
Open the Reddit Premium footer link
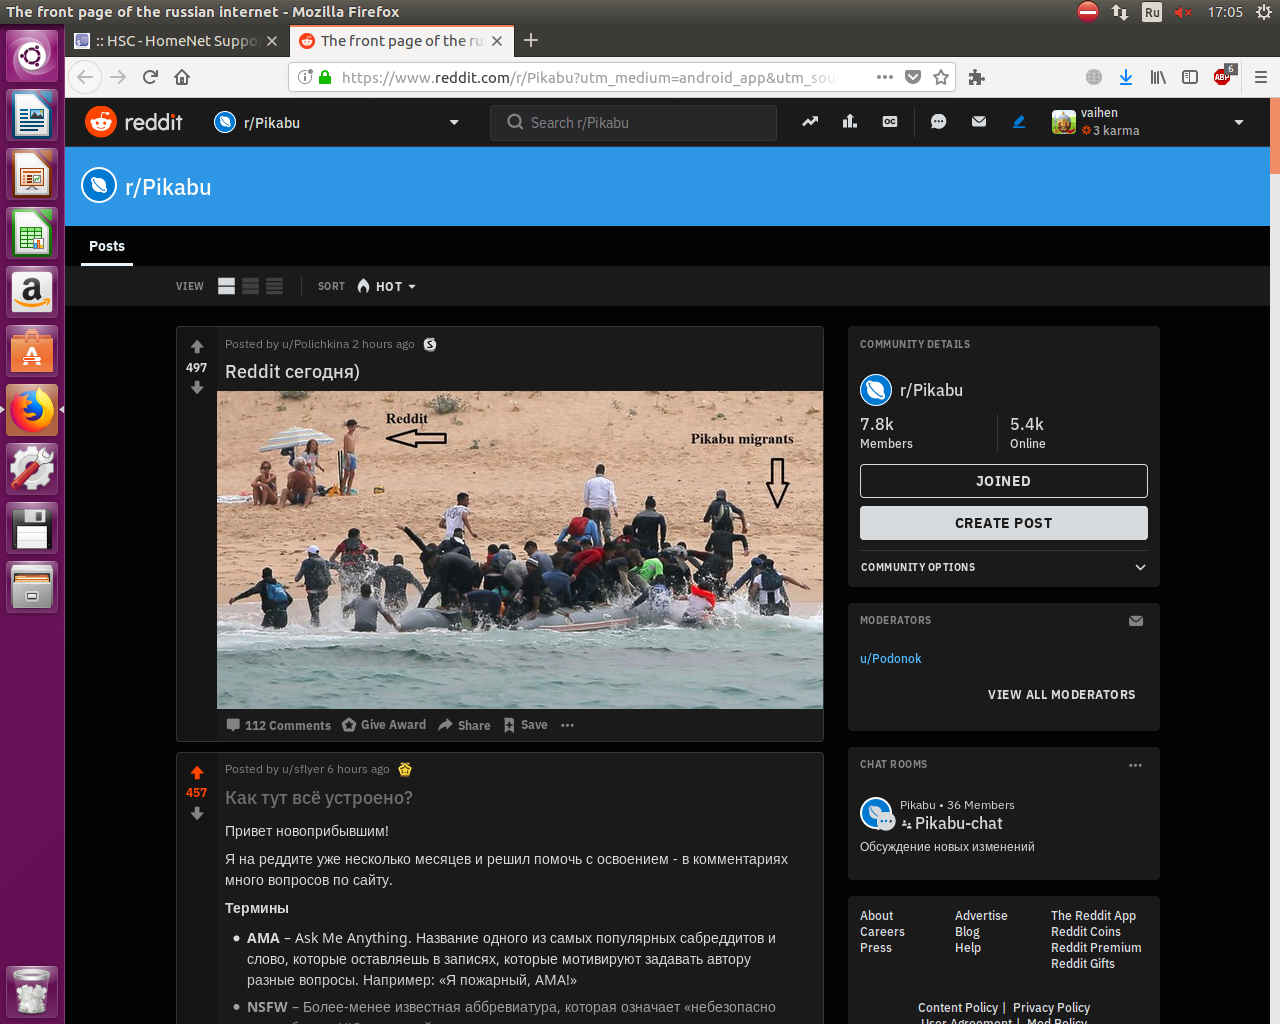coord(1095,947)
